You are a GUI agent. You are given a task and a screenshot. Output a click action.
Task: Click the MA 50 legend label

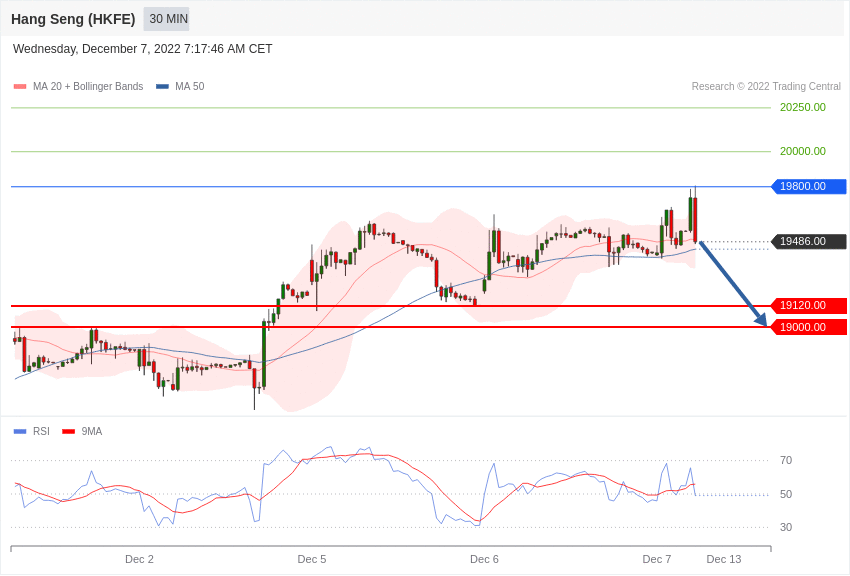190,86
